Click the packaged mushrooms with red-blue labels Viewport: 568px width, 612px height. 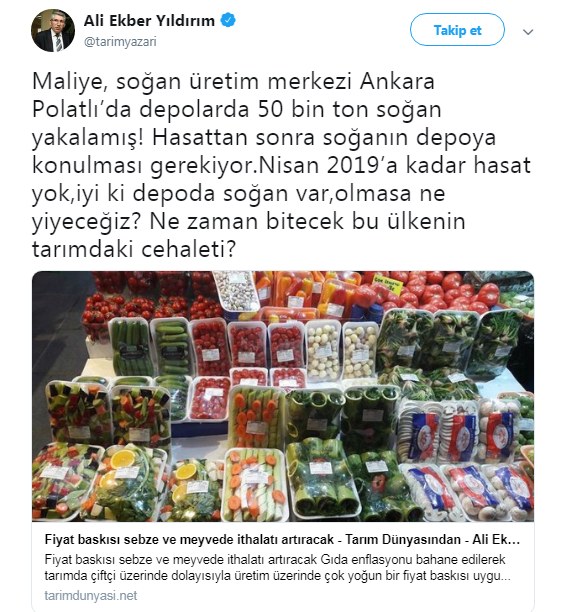tap(465, 461)
